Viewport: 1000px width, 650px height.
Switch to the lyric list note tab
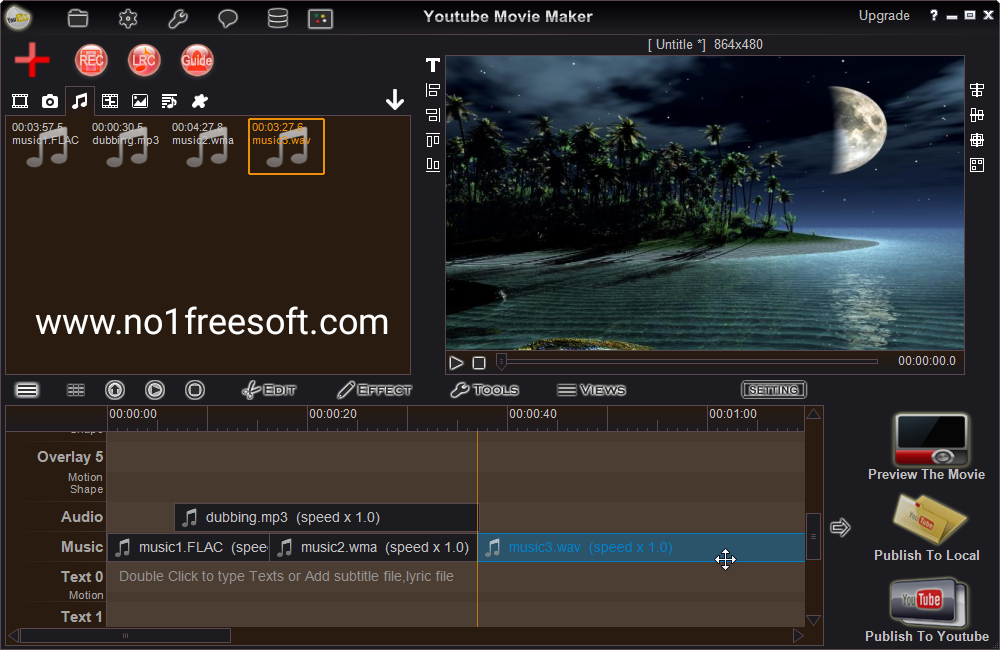[169, 101]
